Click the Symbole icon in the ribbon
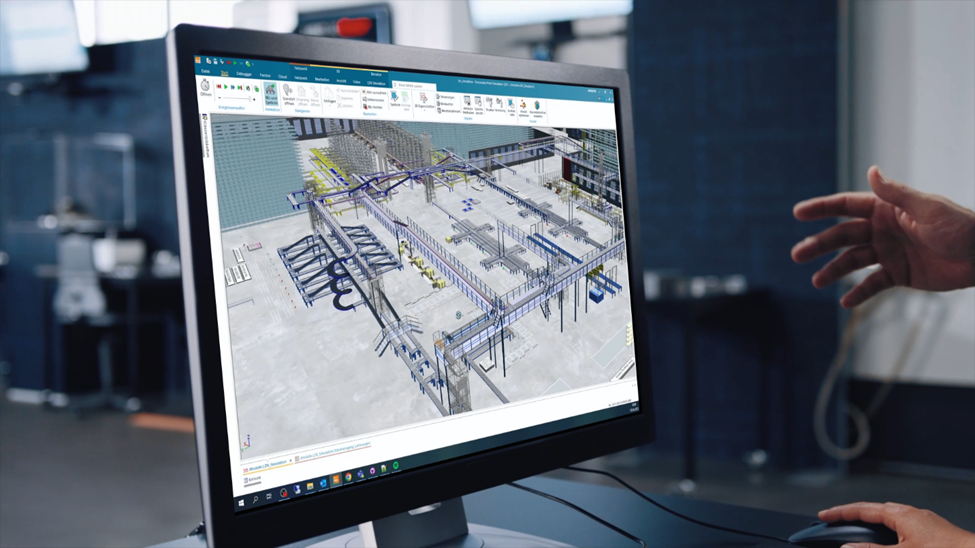This screenshot has width=975, height=548. tap(395, 98)
